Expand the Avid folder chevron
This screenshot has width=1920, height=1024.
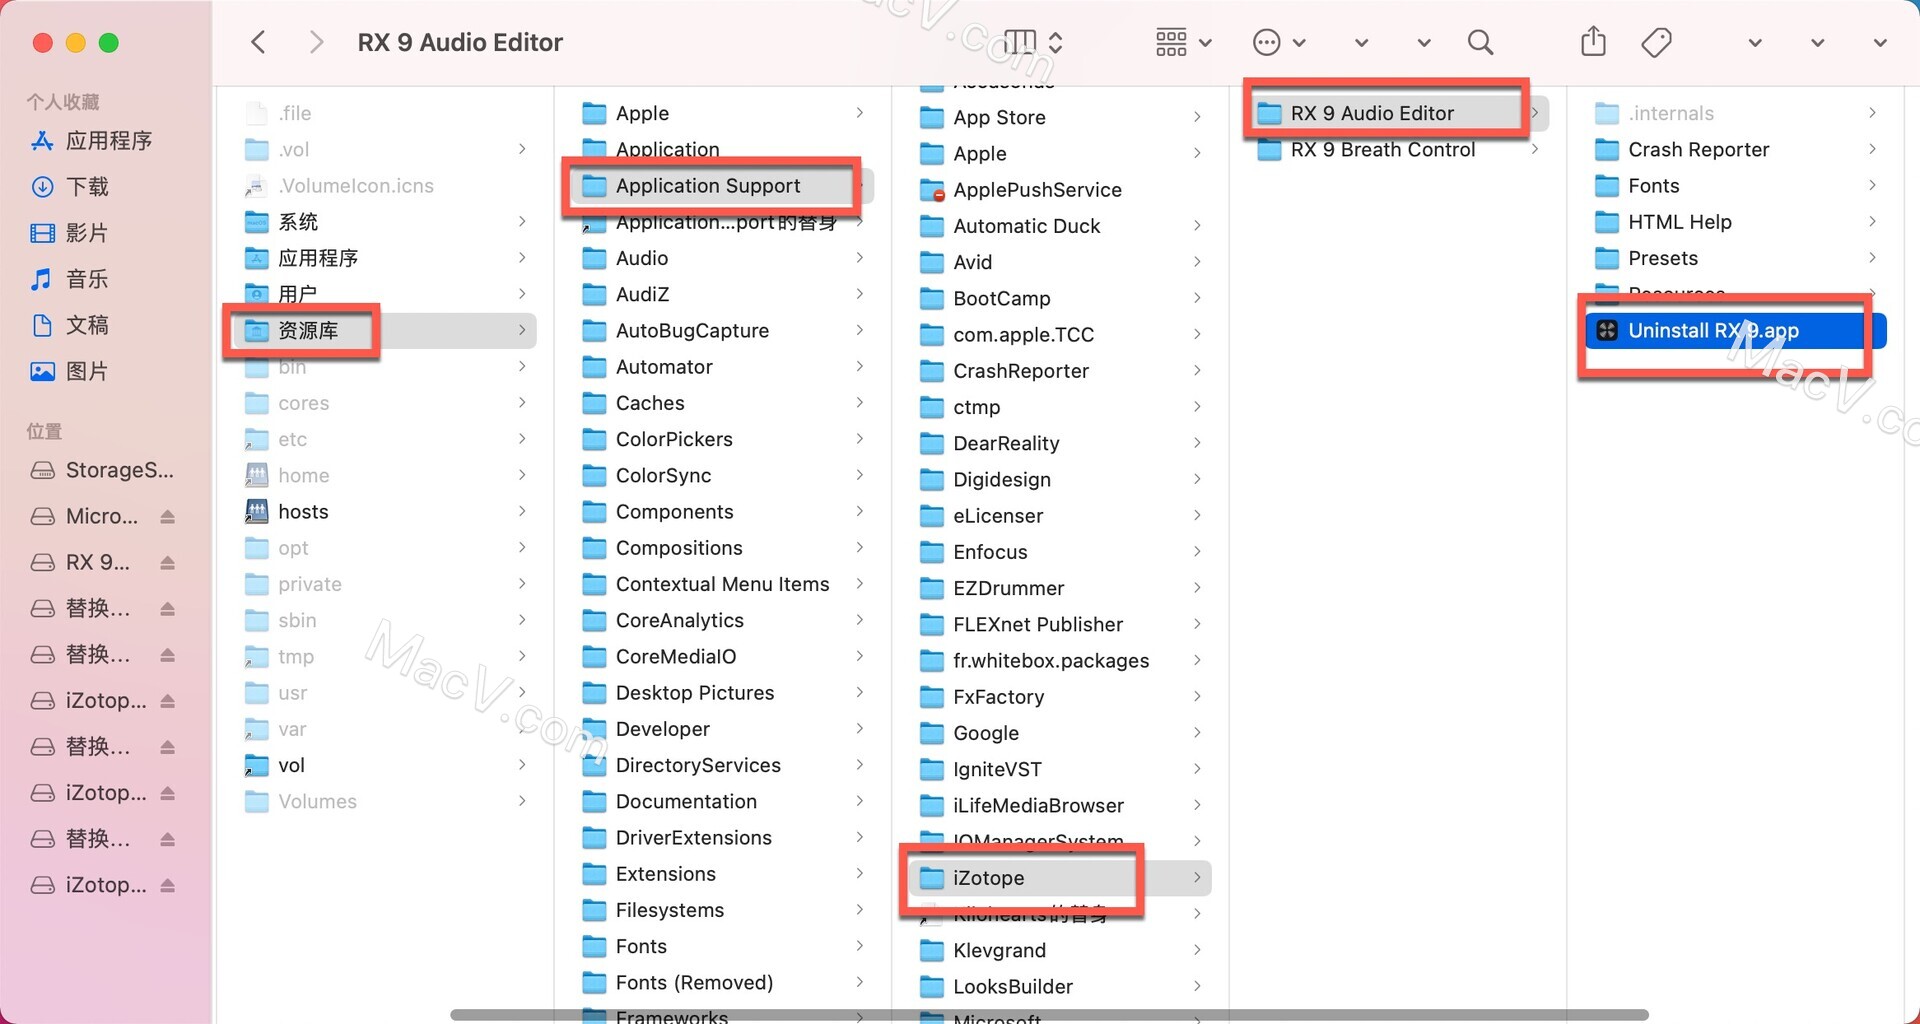[1197, 262]
